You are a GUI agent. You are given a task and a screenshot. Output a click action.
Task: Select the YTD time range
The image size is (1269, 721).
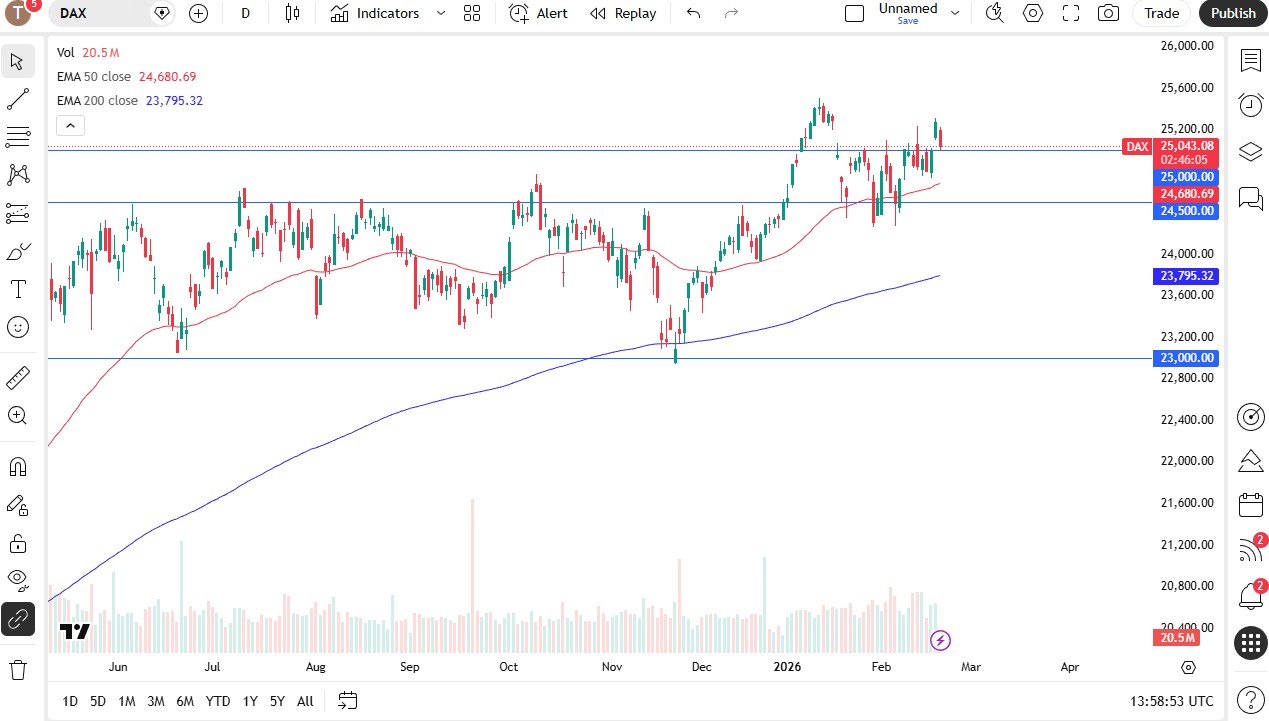coord(218,701)
